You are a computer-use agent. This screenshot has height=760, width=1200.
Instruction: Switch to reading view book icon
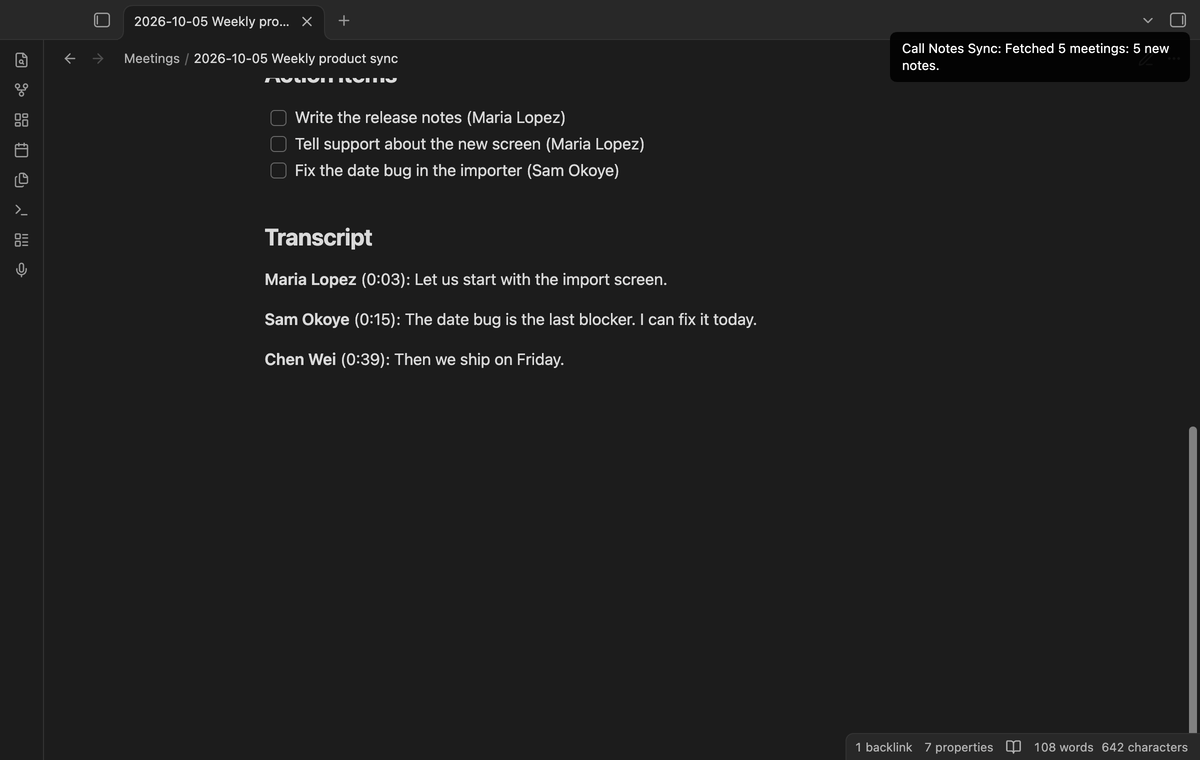point(1013,747)
